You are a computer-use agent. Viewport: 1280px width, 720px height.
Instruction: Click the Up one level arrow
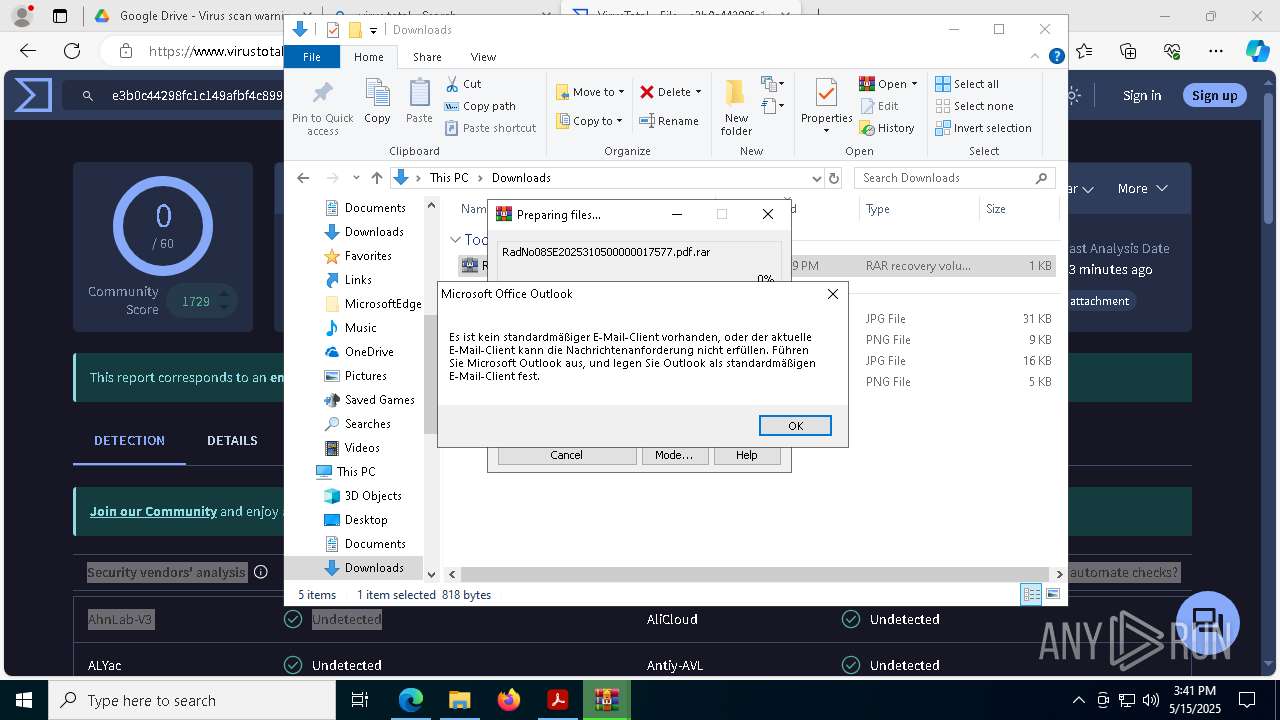pyautogui.click(x=376, y=178)
